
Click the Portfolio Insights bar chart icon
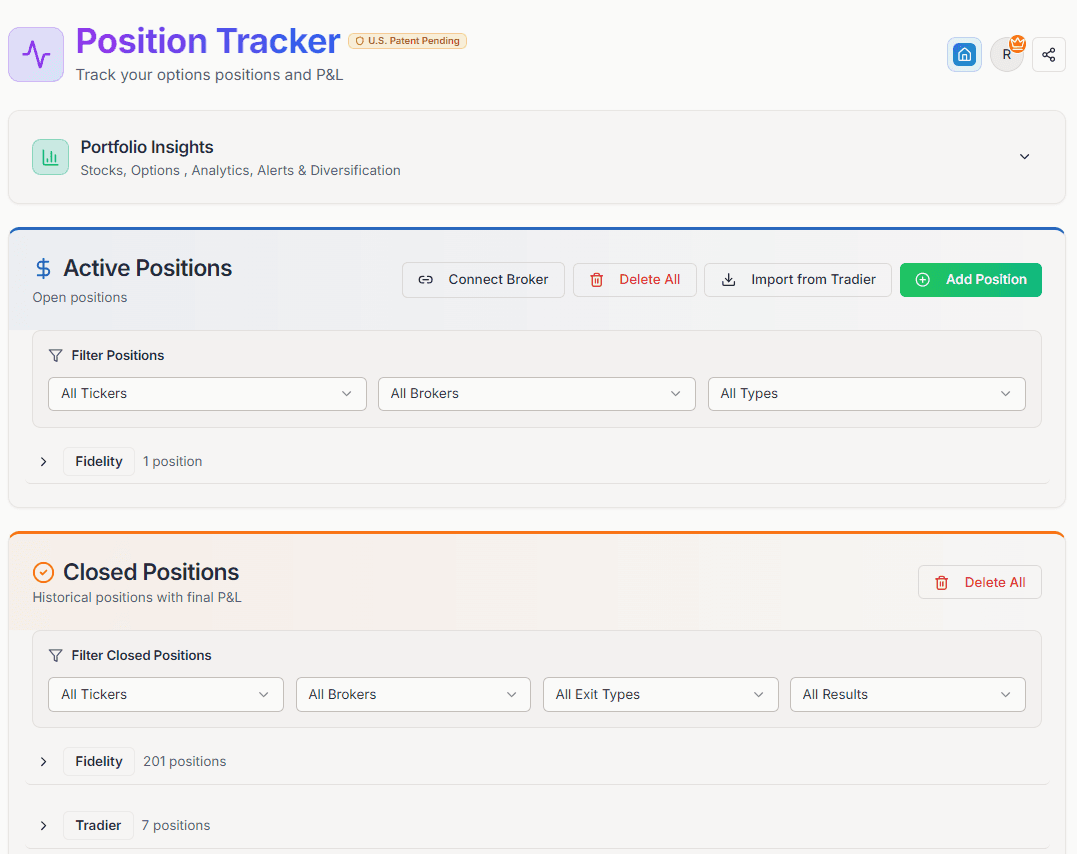tap(50, 157)
